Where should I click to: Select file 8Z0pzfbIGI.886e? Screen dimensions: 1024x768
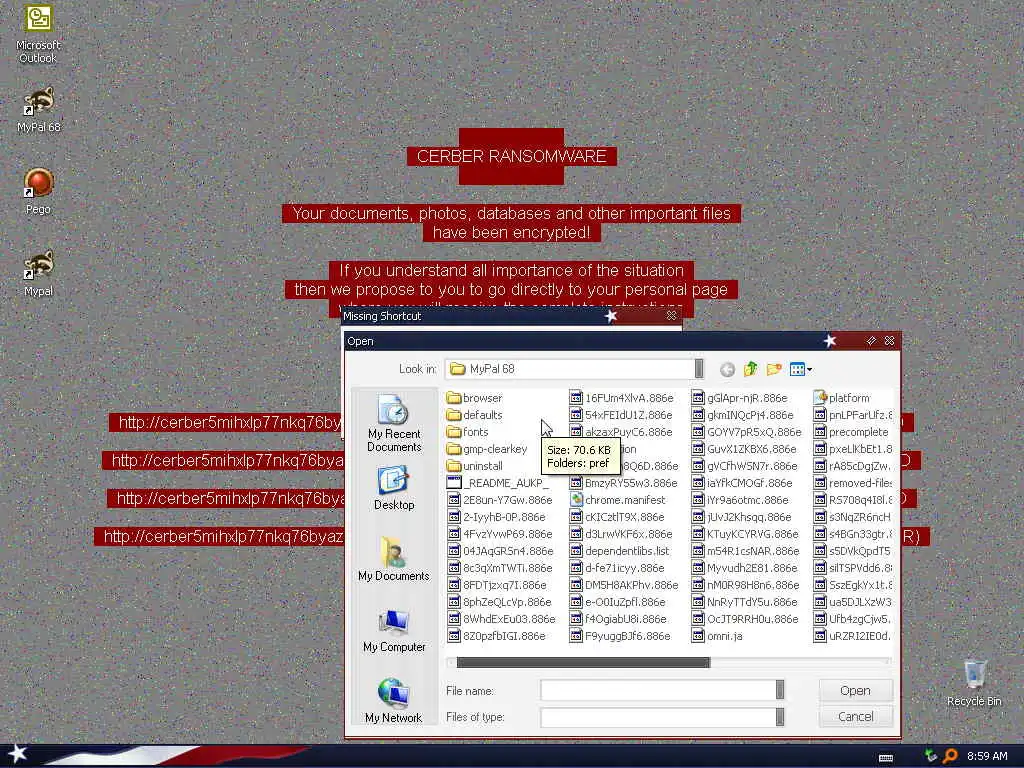tap(496, 635)
